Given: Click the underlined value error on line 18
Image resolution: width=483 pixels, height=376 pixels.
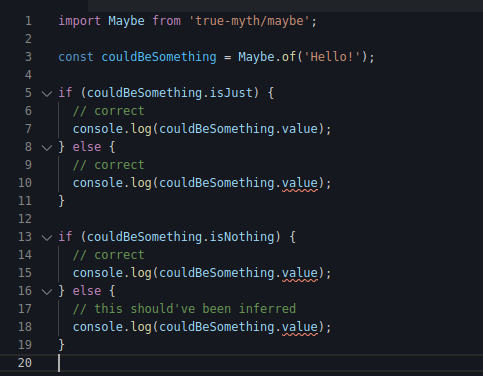Looking at the screenshot, I should [300, 327].
